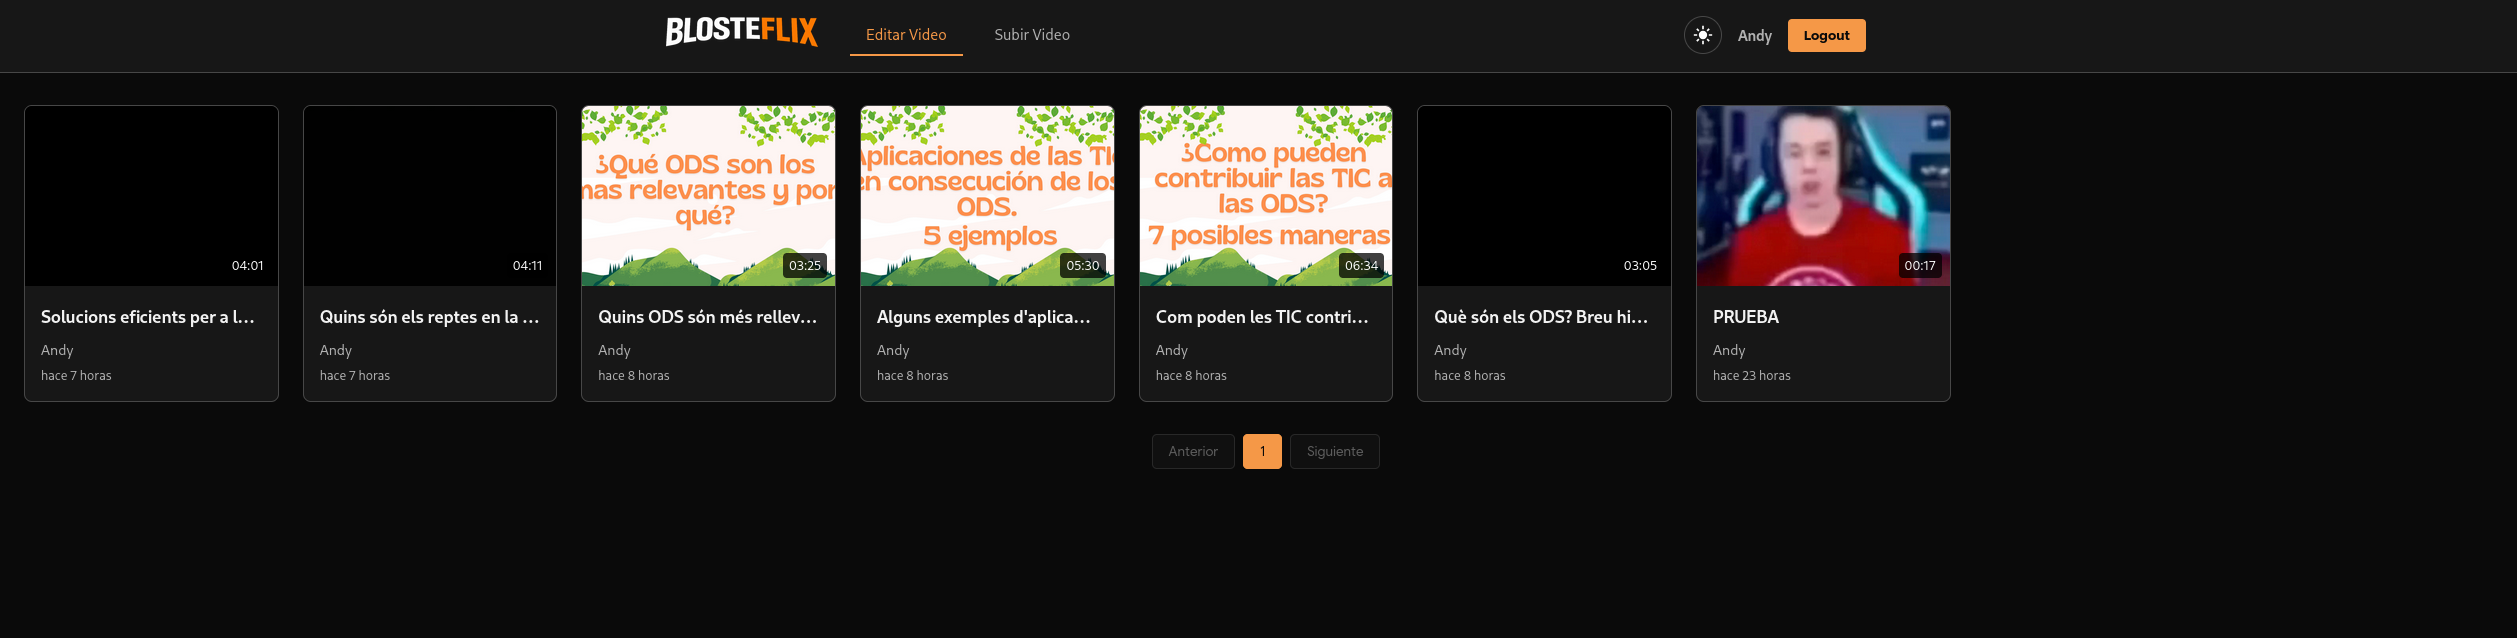Click the black thumbnail with 04:11 duration

coord(429,195)
